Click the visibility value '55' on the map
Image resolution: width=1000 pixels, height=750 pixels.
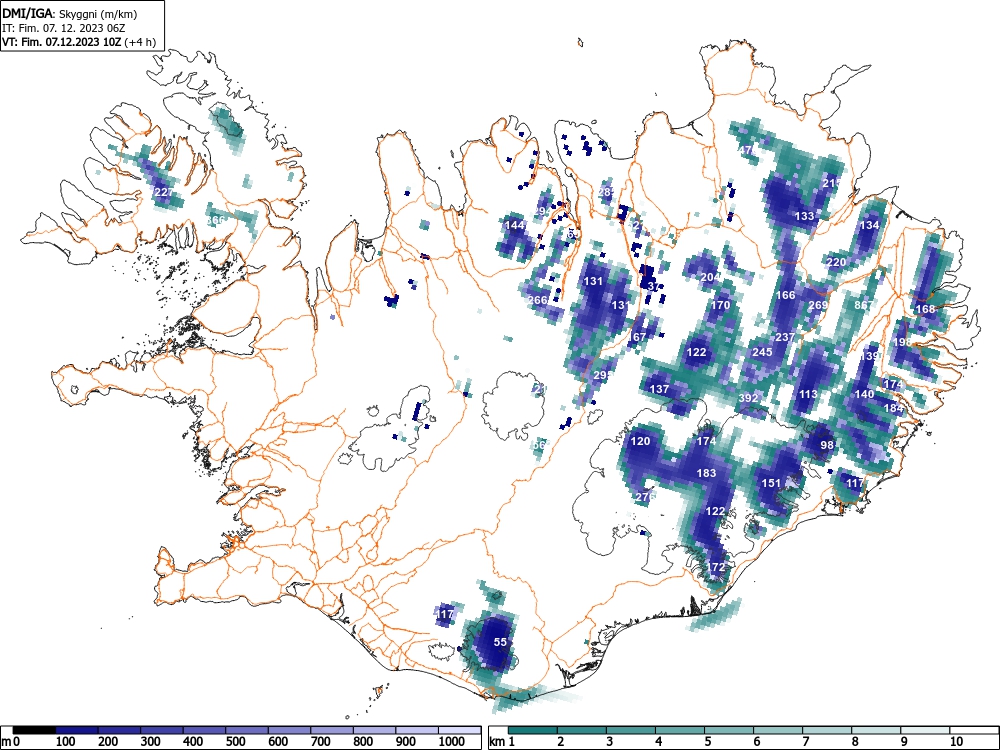501,642
